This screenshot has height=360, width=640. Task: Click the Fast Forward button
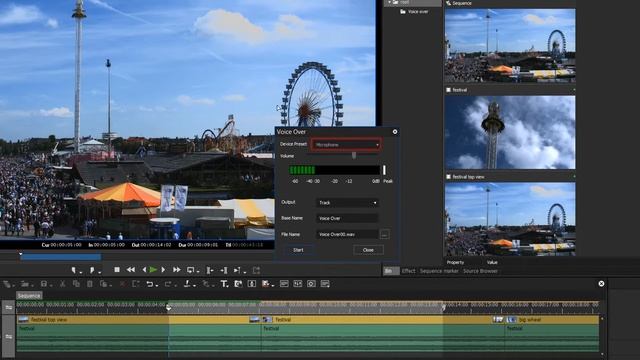coord(177,270)
